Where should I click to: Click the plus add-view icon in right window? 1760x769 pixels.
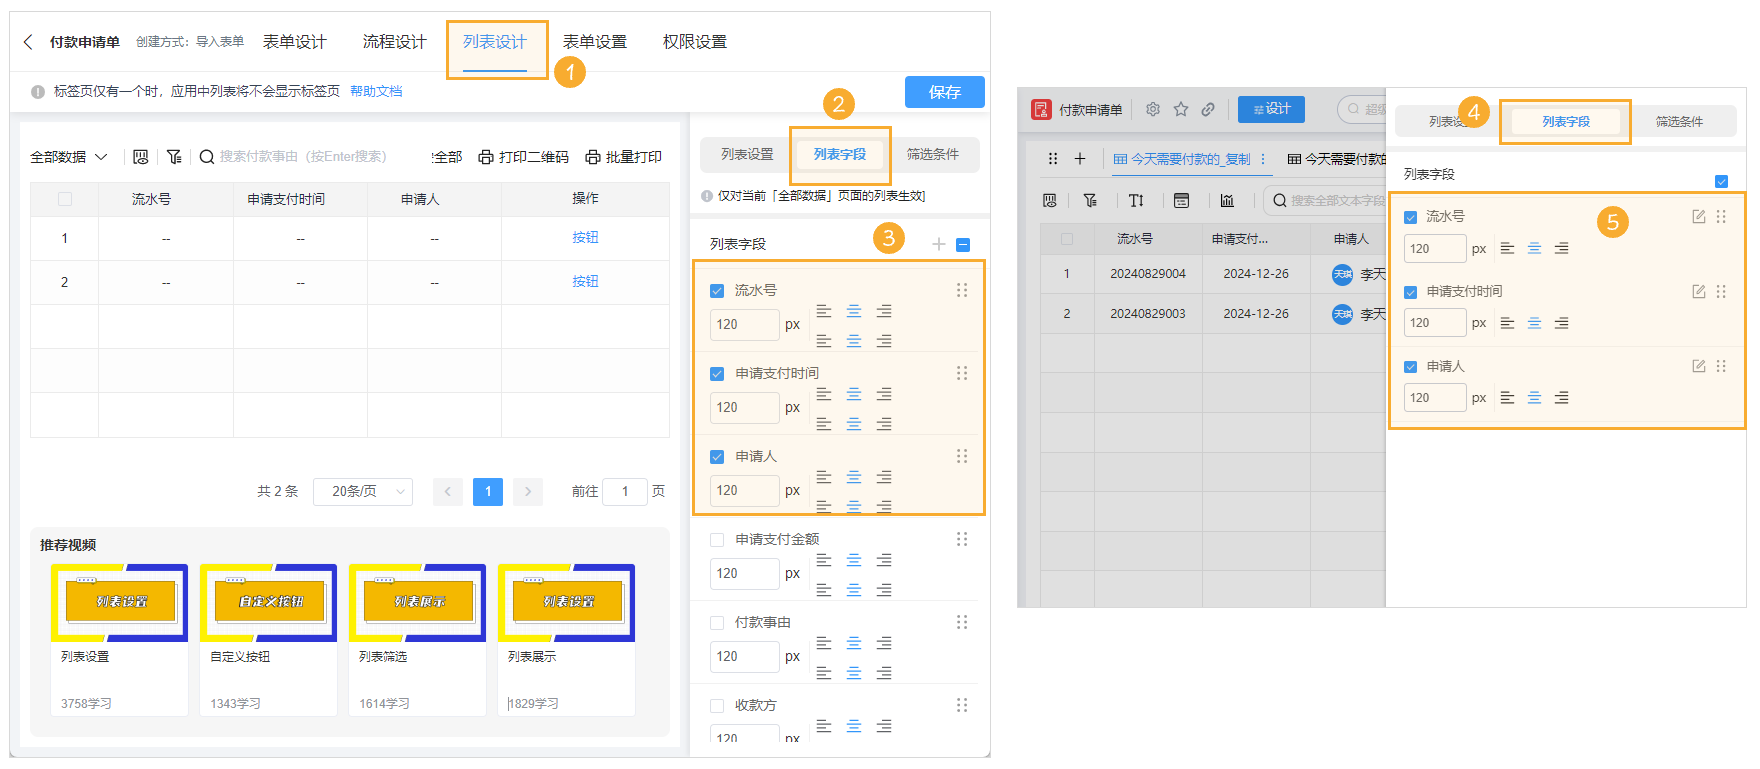pyautogui.click(x=1080, y=158)
